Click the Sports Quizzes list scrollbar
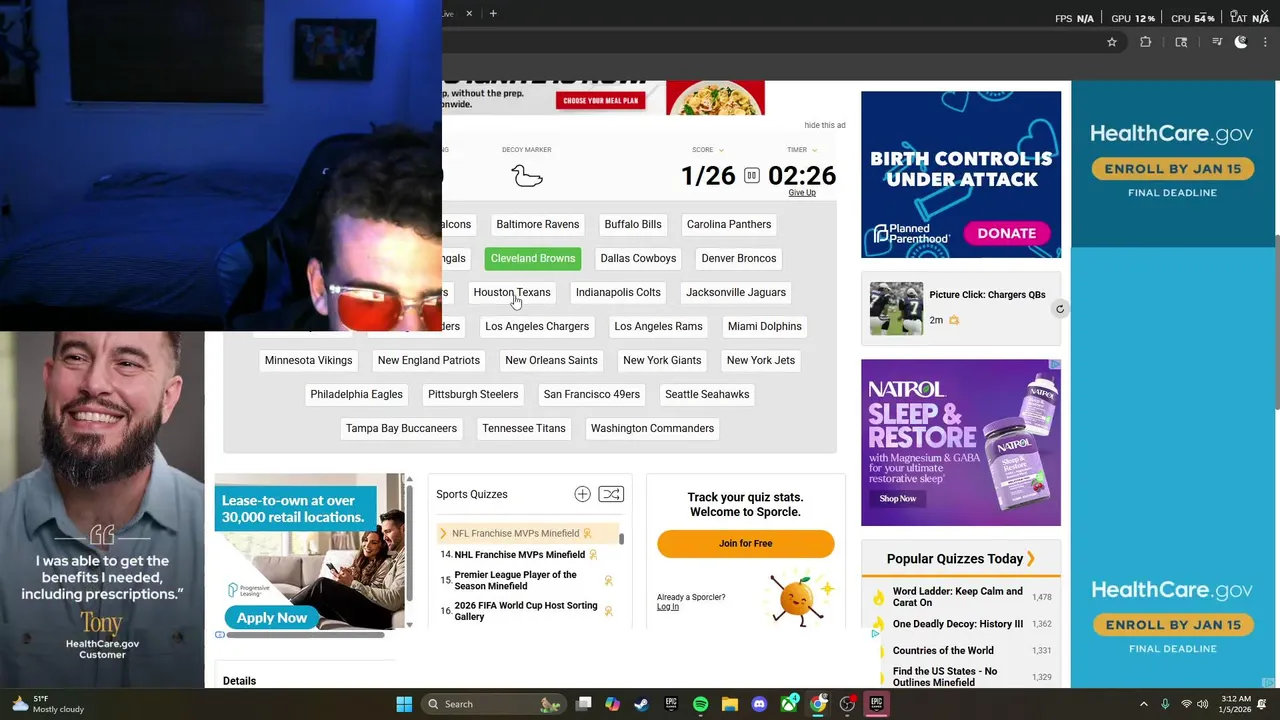Viewport: 1280px width, 720px height. [x=621, y=538]
